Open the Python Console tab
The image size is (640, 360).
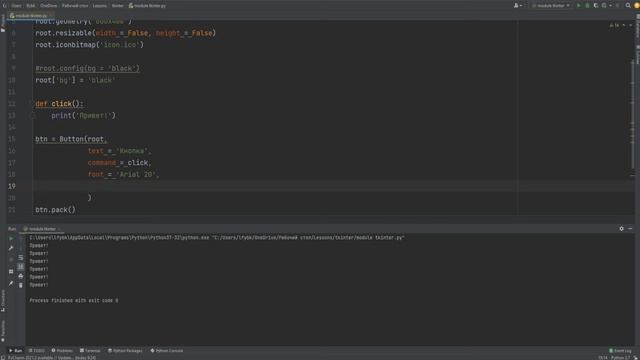pos(167,351)
